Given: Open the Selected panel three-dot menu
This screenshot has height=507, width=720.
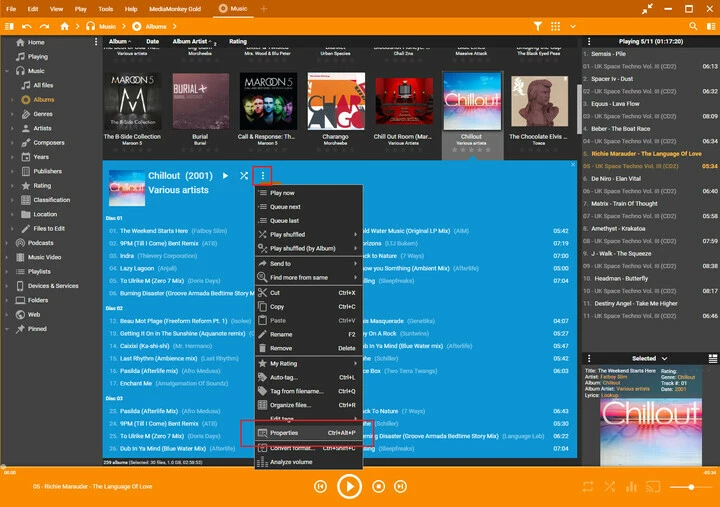Looking at the screenshot, I should (589, 358).
